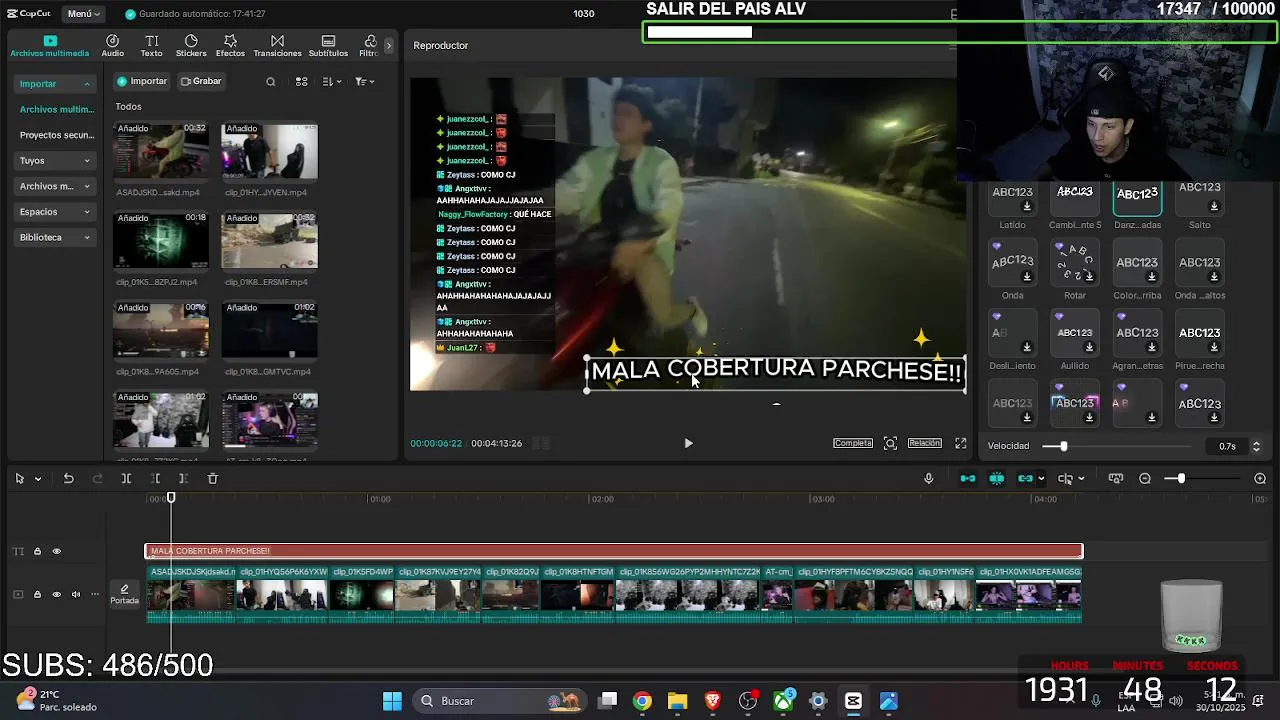This screenshot has width=1280, height=720.
Task: Split the clip at playhead
Action: 126,479
